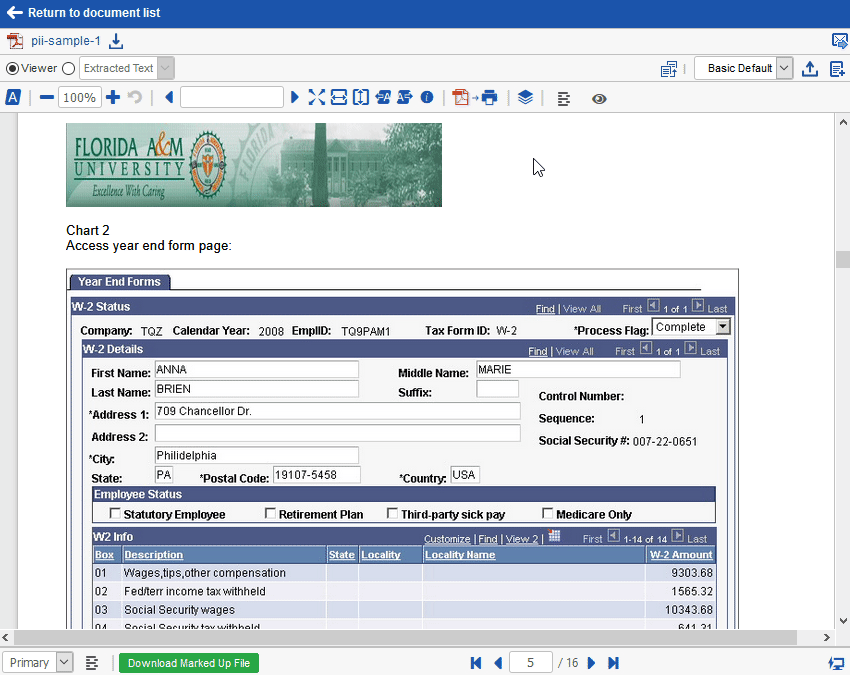Click the Year End Forms tab

(119, 282)
